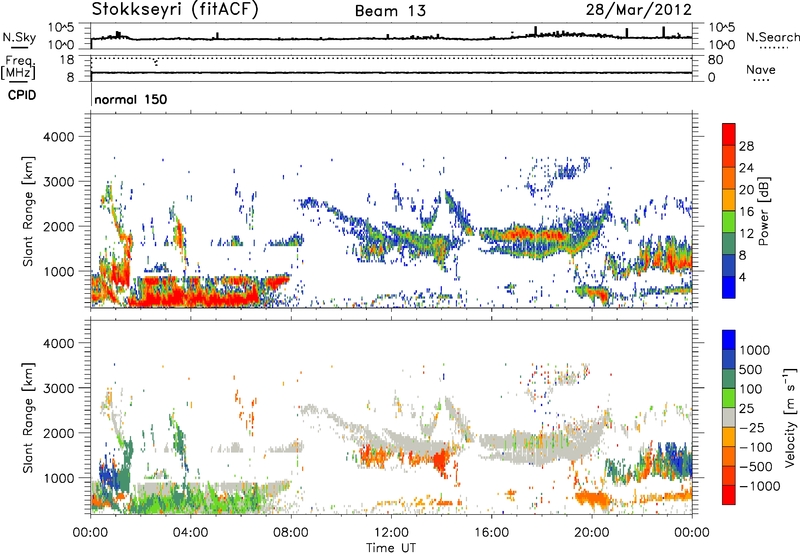Click the 08:00 time tick label
The image size is (800, 554).
[x=291, y=533]
